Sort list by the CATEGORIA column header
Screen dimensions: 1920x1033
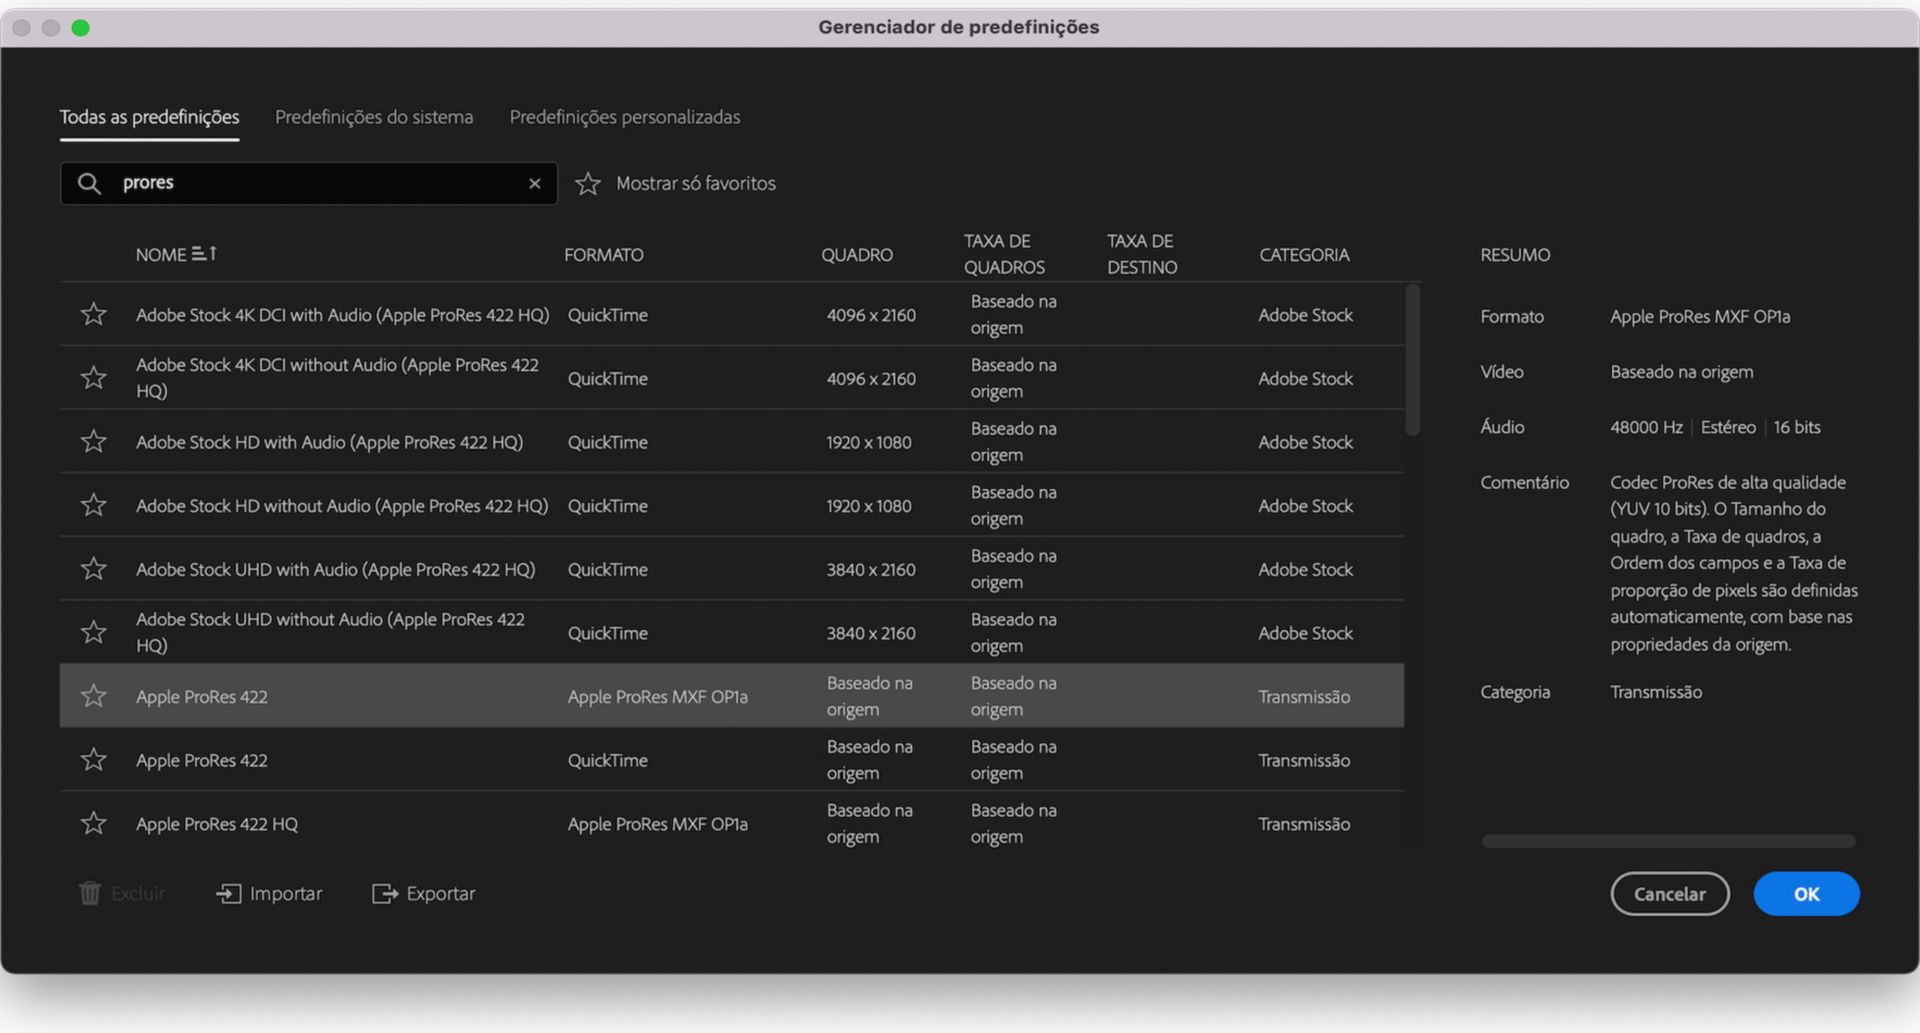(x=1304, y=254)
